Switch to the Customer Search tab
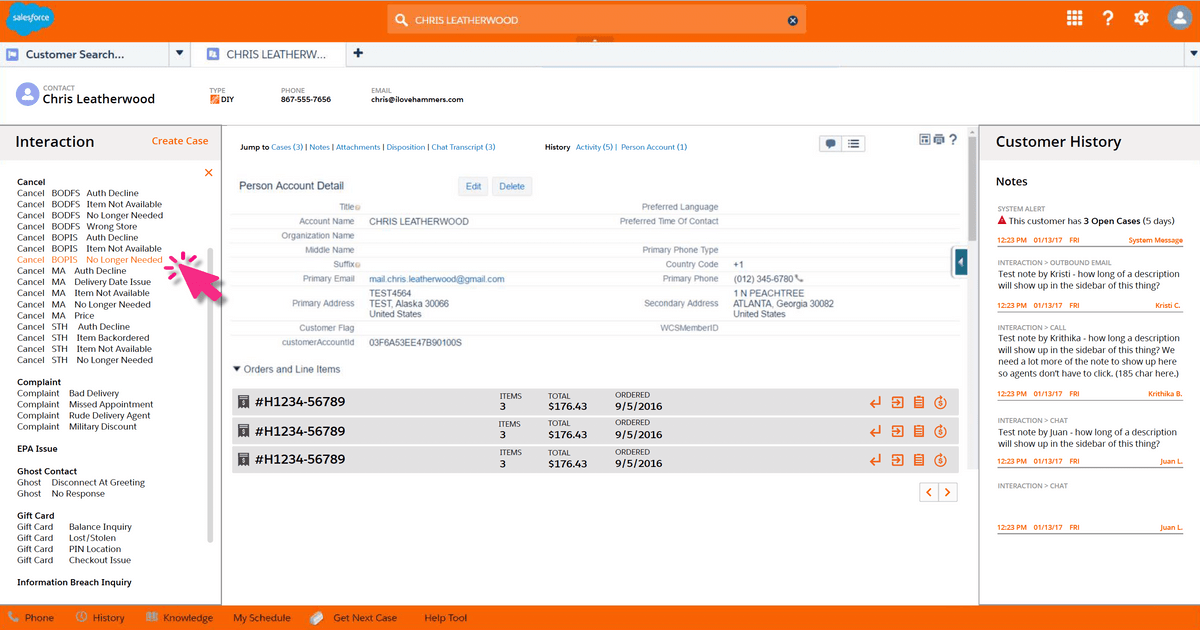Screen dimensions: 1200x630 [x=75, y=54]
